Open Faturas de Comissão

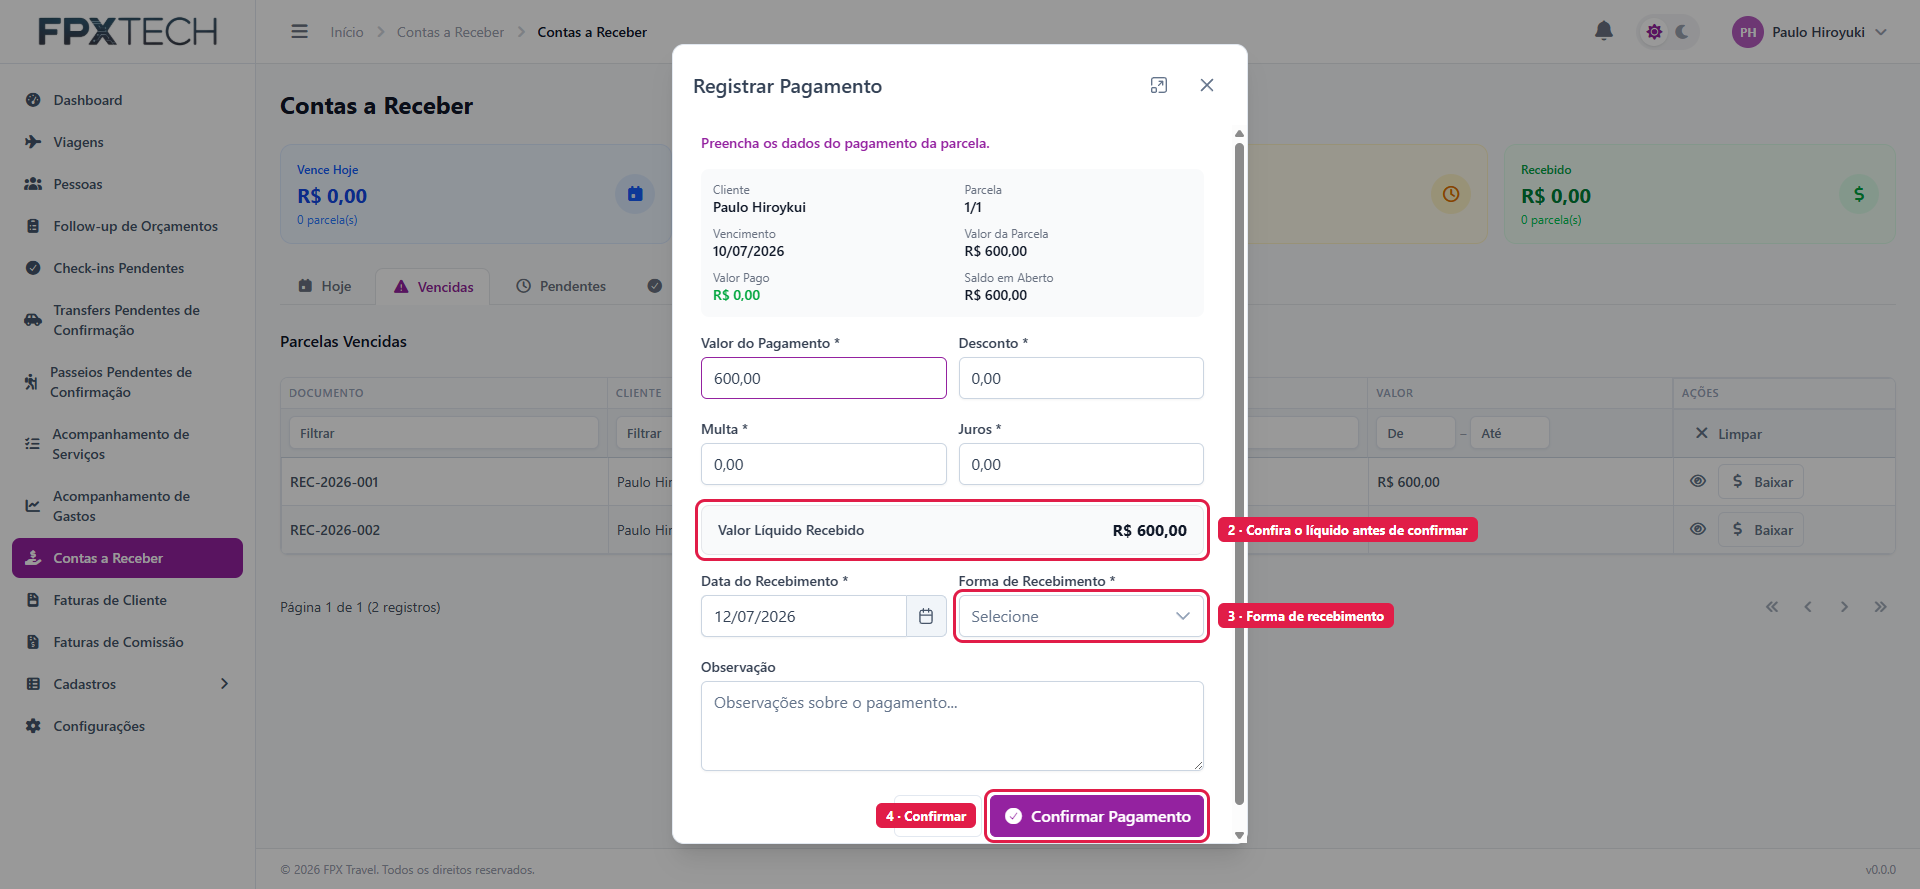pyautogui.click(x=127, y=642)
